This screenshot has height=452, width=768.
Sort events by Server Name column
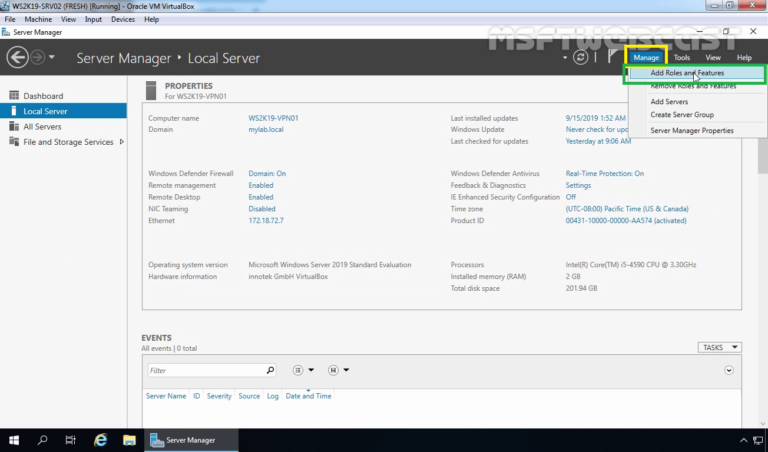[166, 396]
